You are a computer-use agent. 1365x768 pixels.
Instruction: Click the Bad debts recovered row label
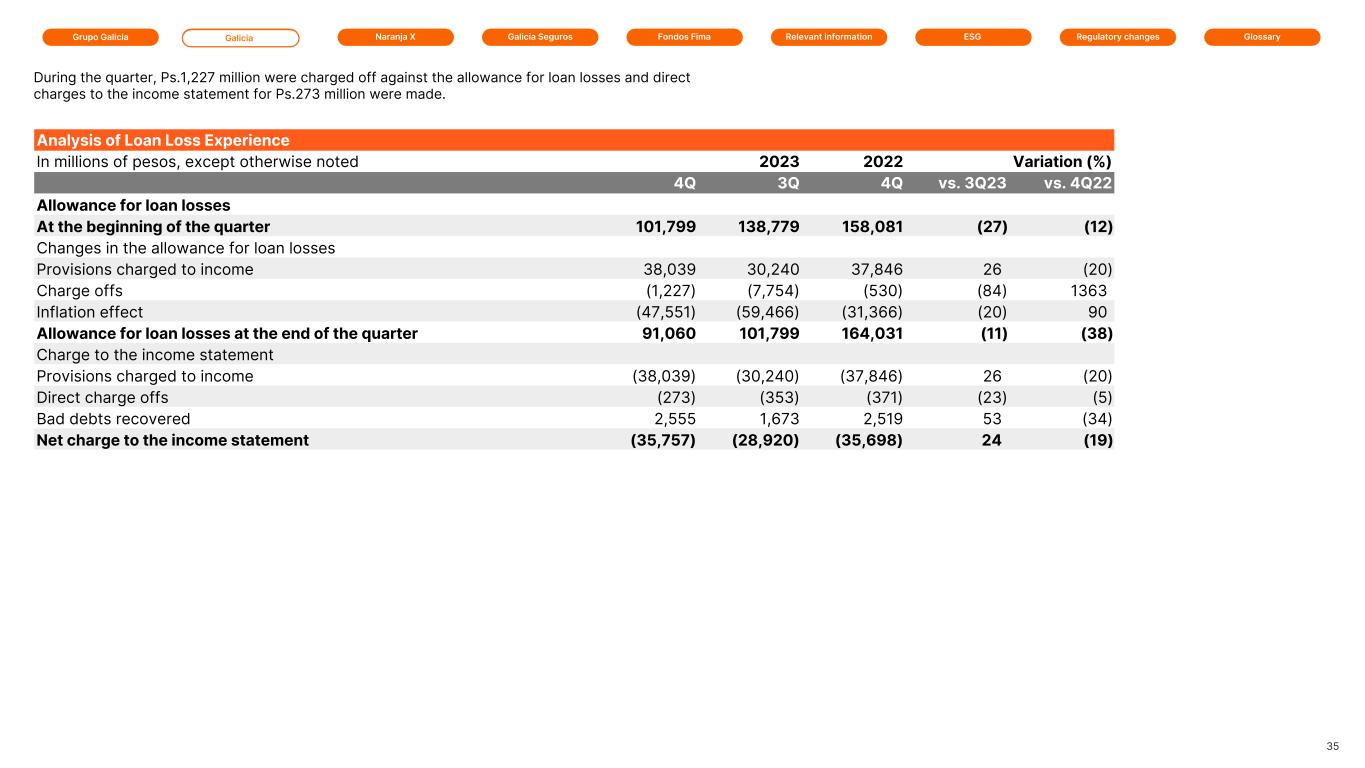(x=113, y=419)
